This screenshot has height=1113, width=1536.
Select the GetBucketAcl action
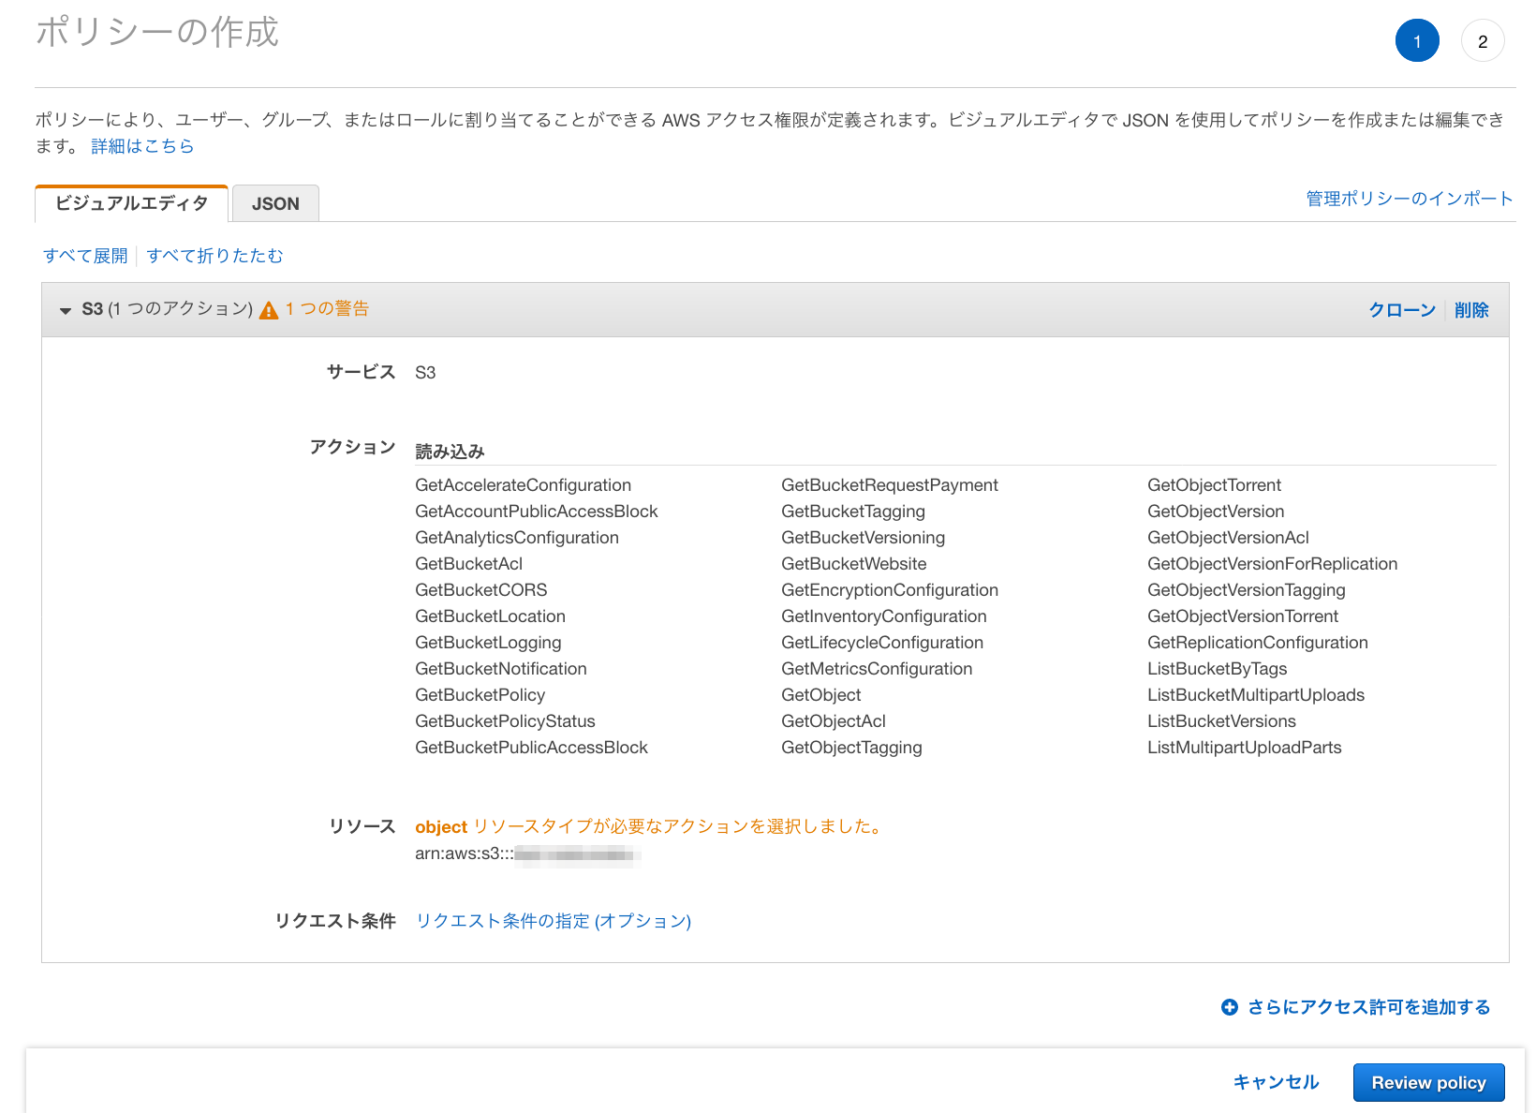coord(468,563)
